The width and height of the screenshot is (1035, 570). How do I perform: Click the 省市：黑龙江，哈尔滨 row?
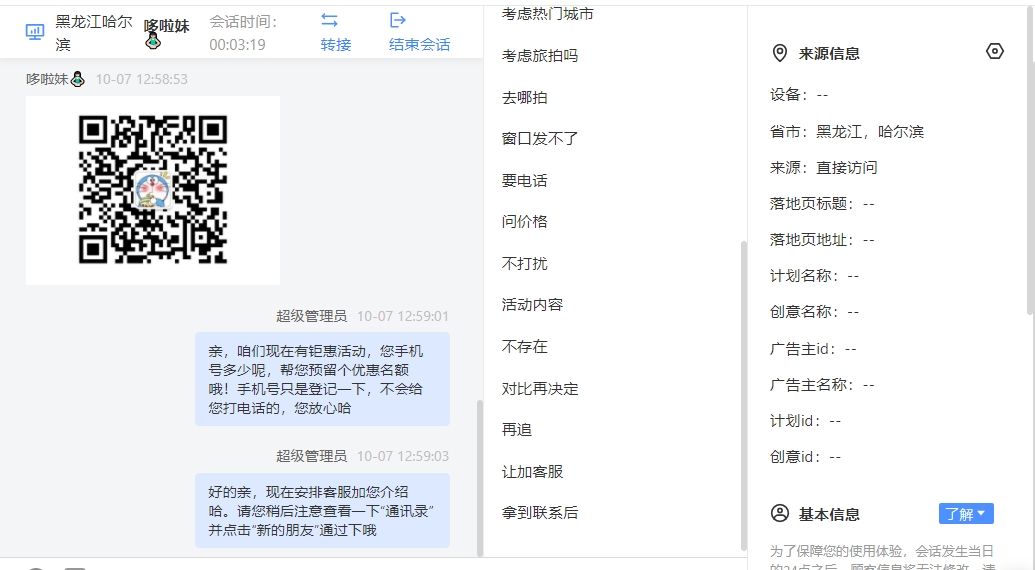(846, 132)
